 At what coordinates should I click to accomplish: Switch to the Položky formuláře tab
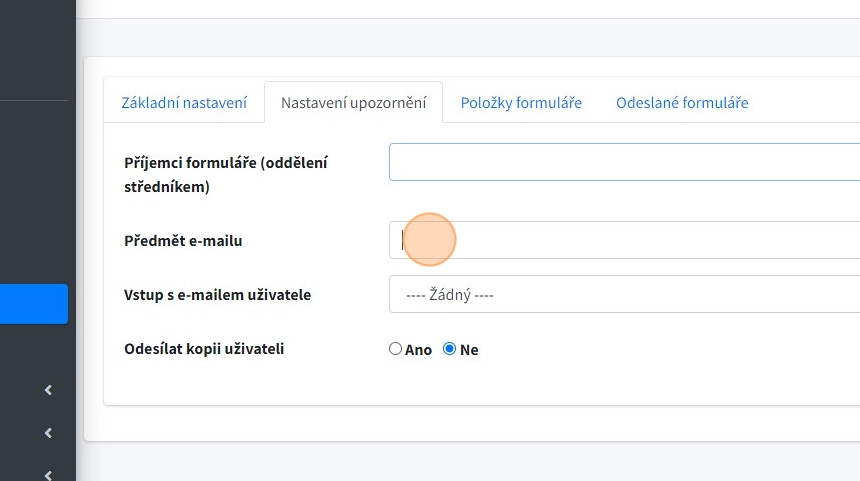pyautogui.click(x=521, y=103)
